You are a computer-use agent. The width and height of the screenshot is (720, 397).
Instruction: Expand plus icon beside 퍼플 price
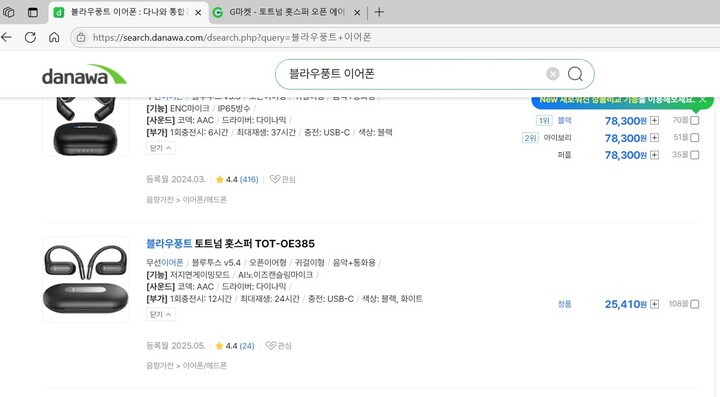click(x=654, y=155)
